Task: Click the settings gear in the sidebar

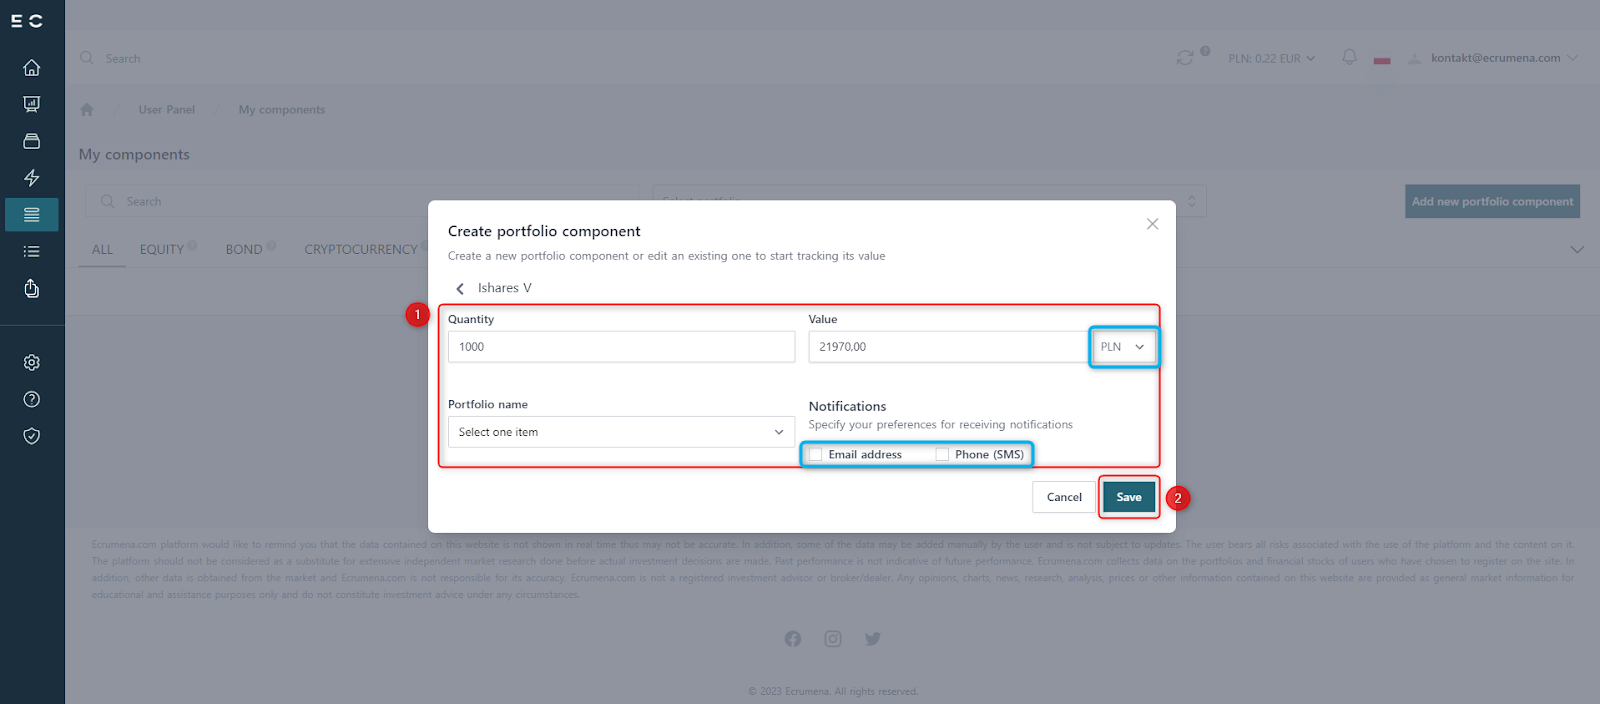Action: [x=32, y=362]
